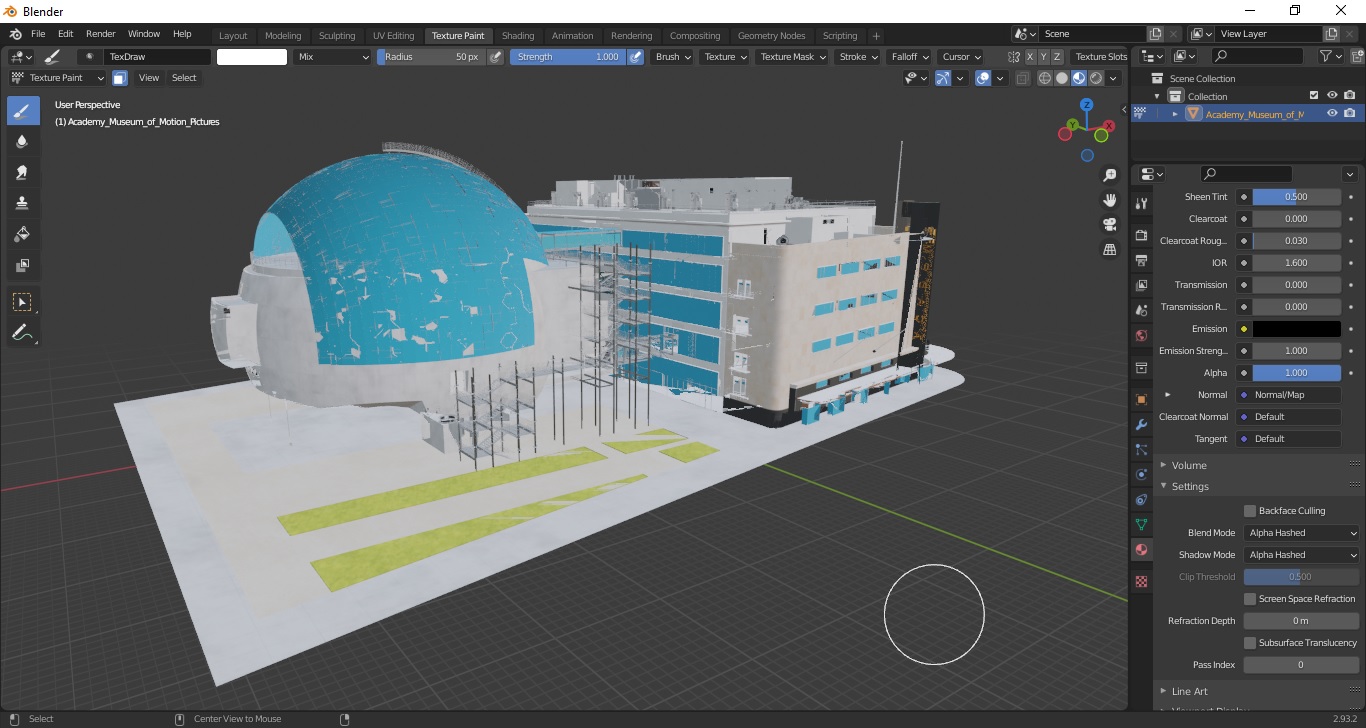Select the Fill tool
The height and width of the screenshot is (728, 1366).
[x=23, y=234]
